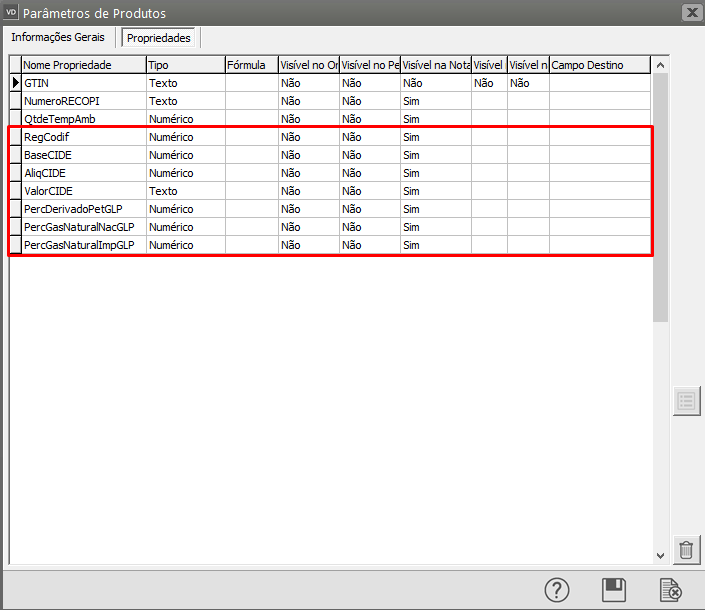Click the scrollbar down arrow

(660, 556)
